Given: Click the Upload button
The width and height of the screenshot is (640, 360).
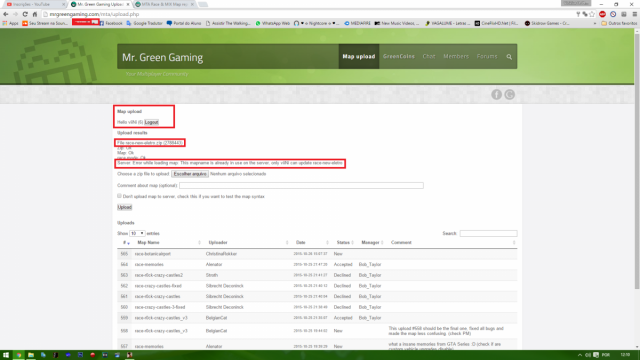Looking at the screenshot, I should [x=124, y=207].
